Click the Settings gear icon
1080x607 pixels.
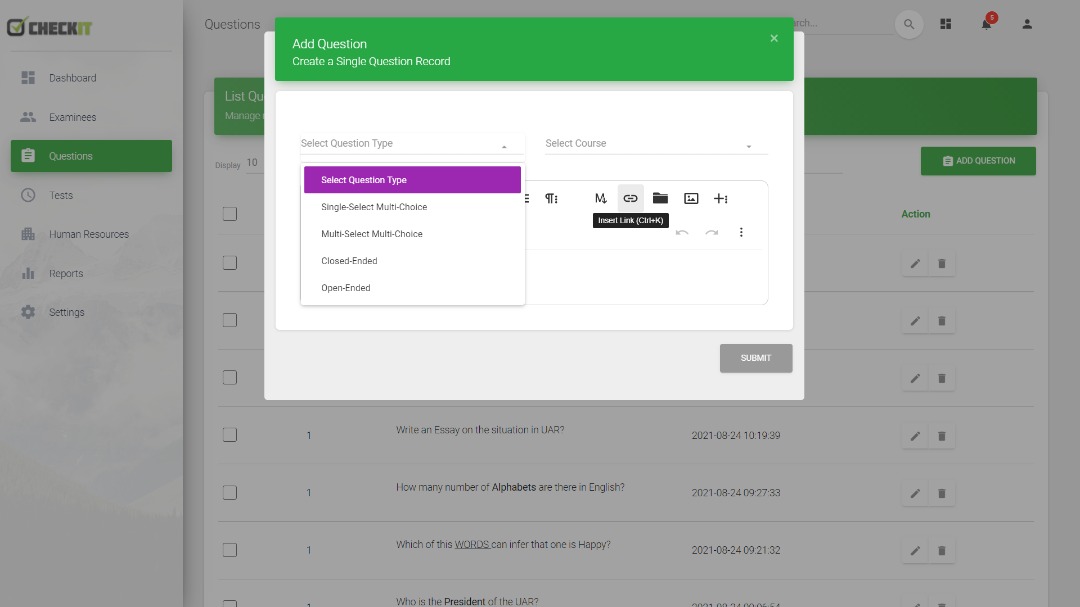pyautogui.click(x=28, y=312)
